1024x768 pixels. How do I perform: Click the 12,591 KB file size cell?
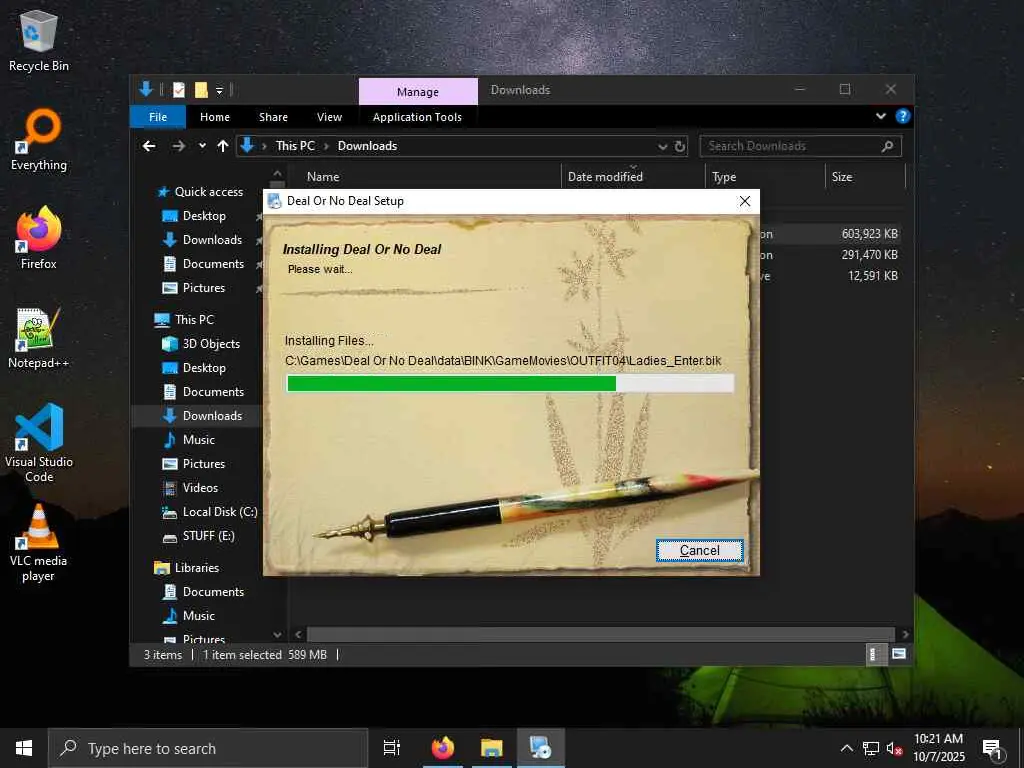coord(872,276)
